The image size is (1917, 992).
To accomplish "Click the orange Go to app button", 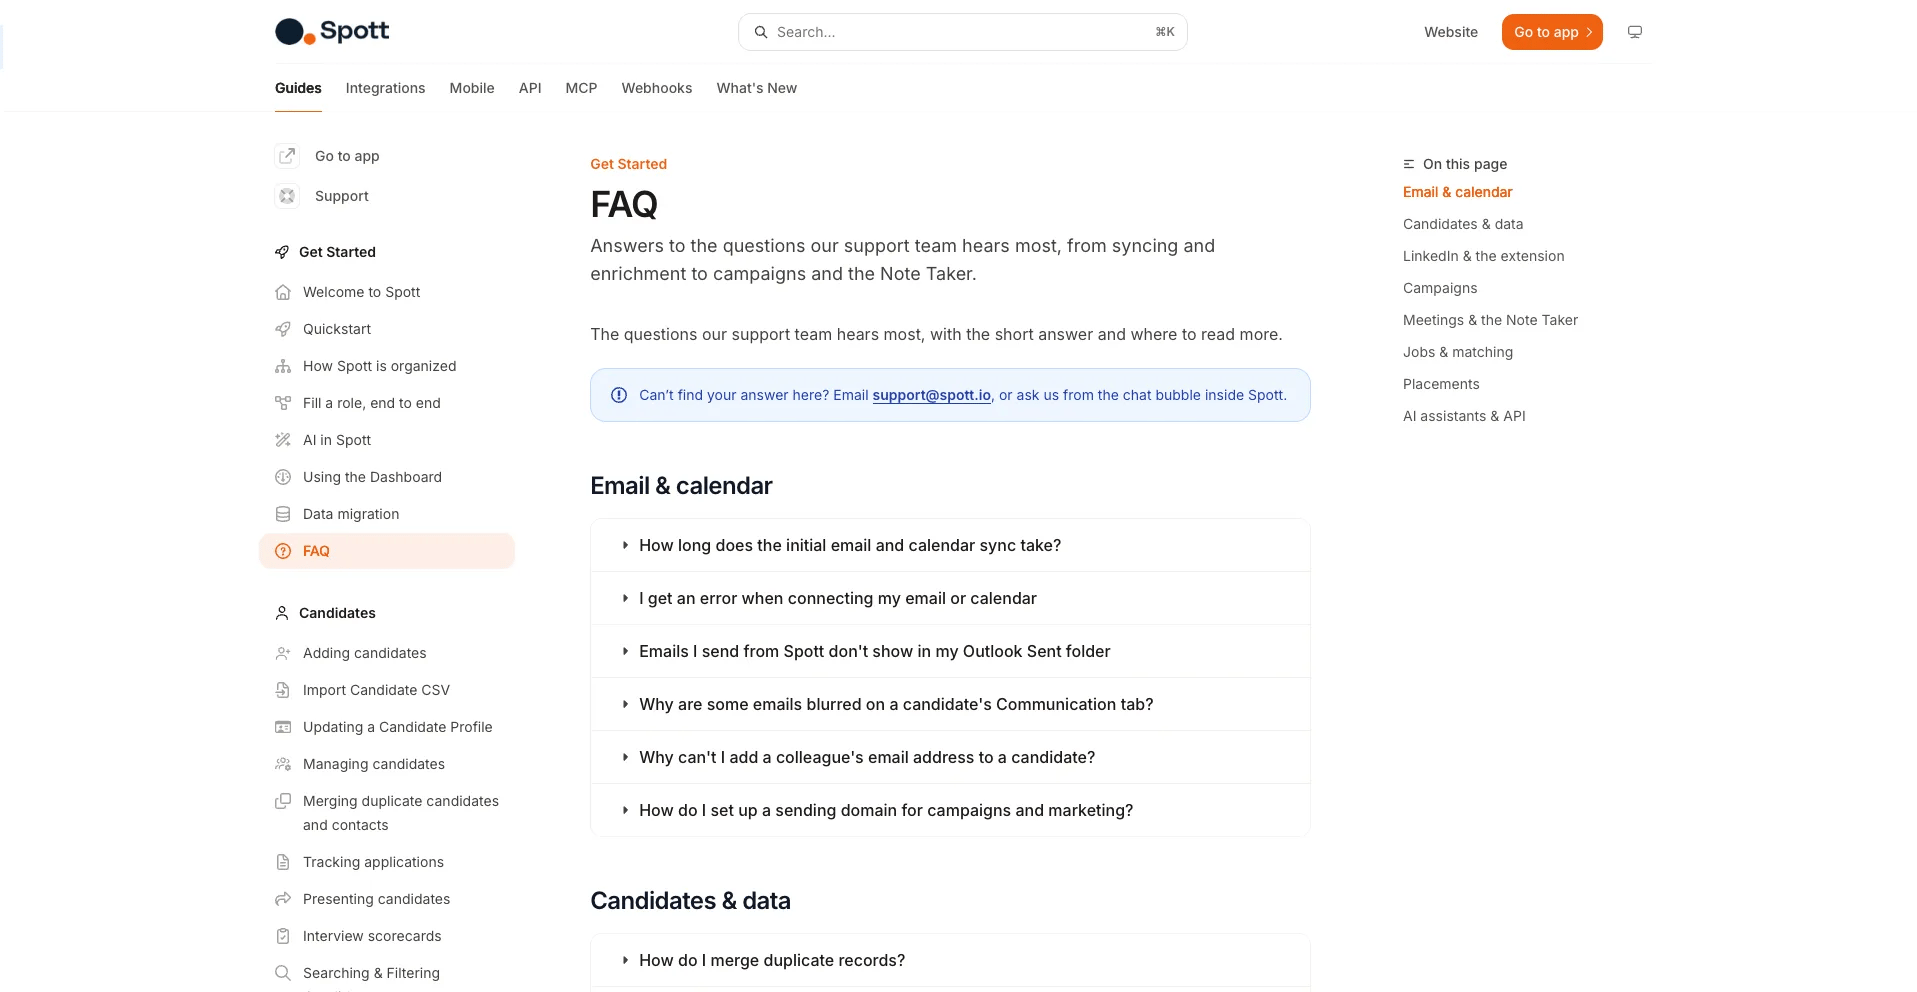I will pos(1552,32).
